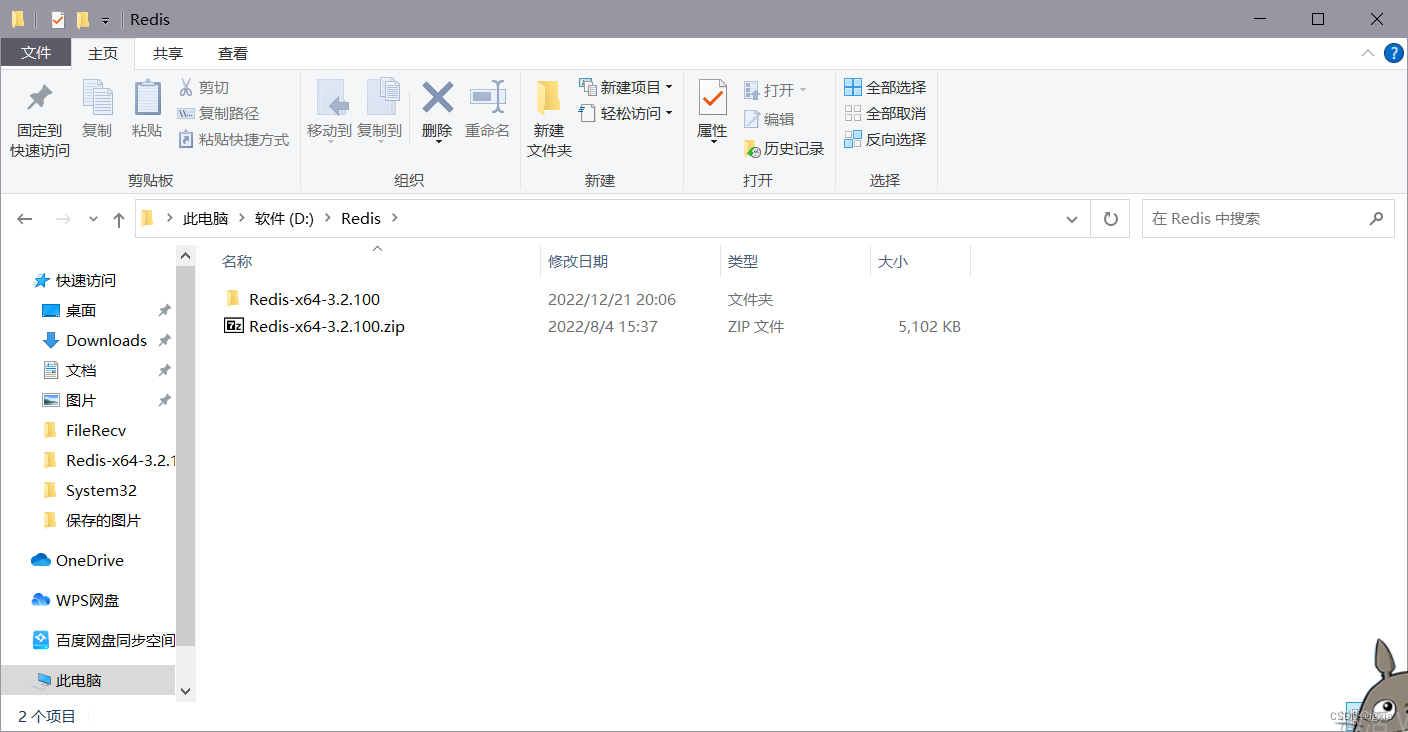The width and height of the screenshot is (1408, 732).
Task: Expand chevron after Redis in address bar
Action: click(394, 218)
